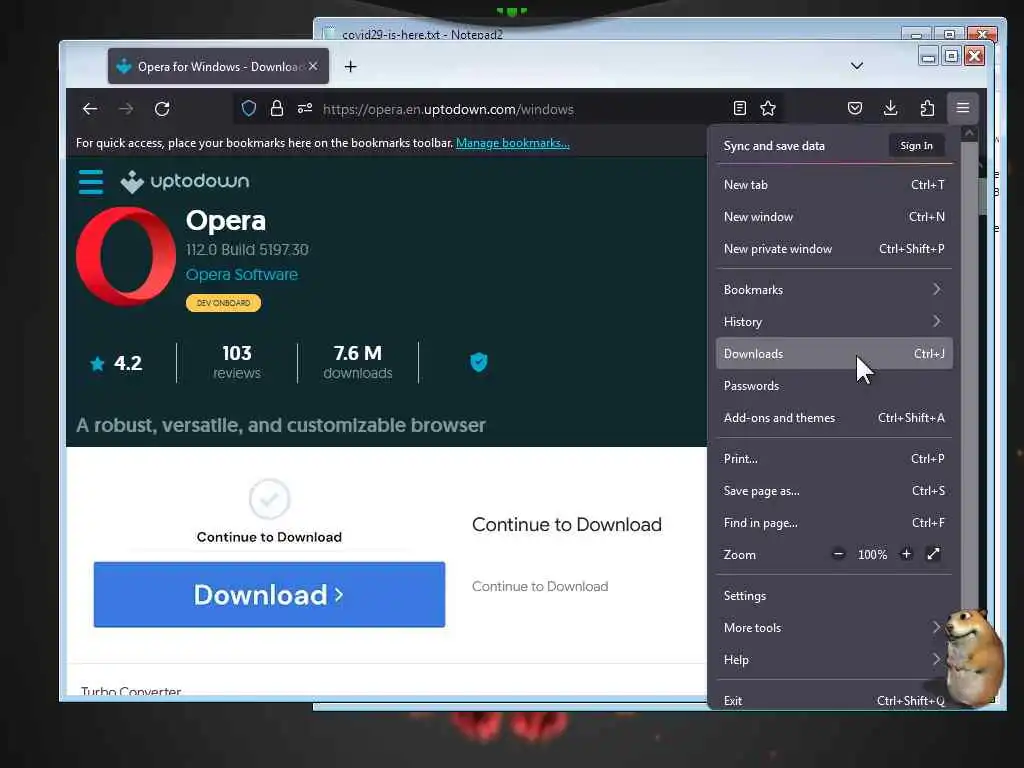Image resolution: width=1024 pixels, height=768 pixels.
Task: Reload the page with the refresh icon
Action: coord(162,109)
